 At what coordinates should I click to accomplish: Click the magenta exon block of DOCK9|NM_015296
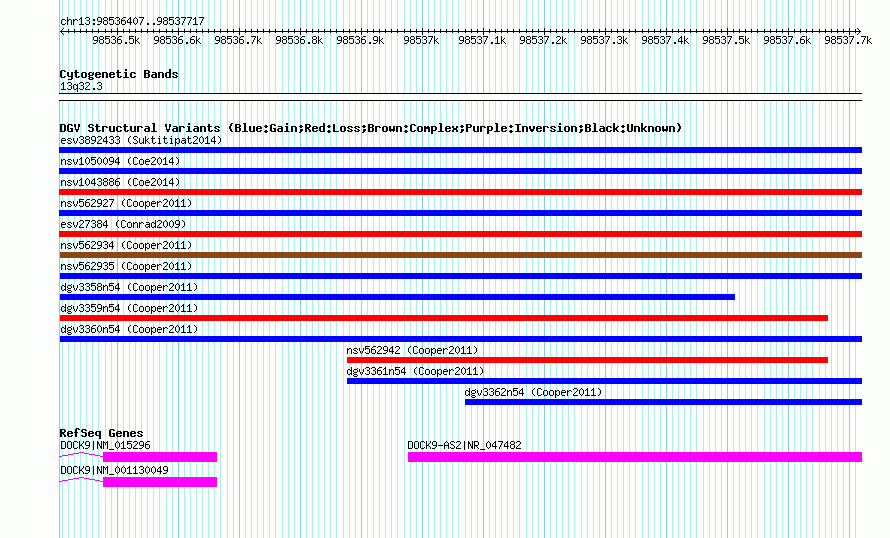coord(160,457)
